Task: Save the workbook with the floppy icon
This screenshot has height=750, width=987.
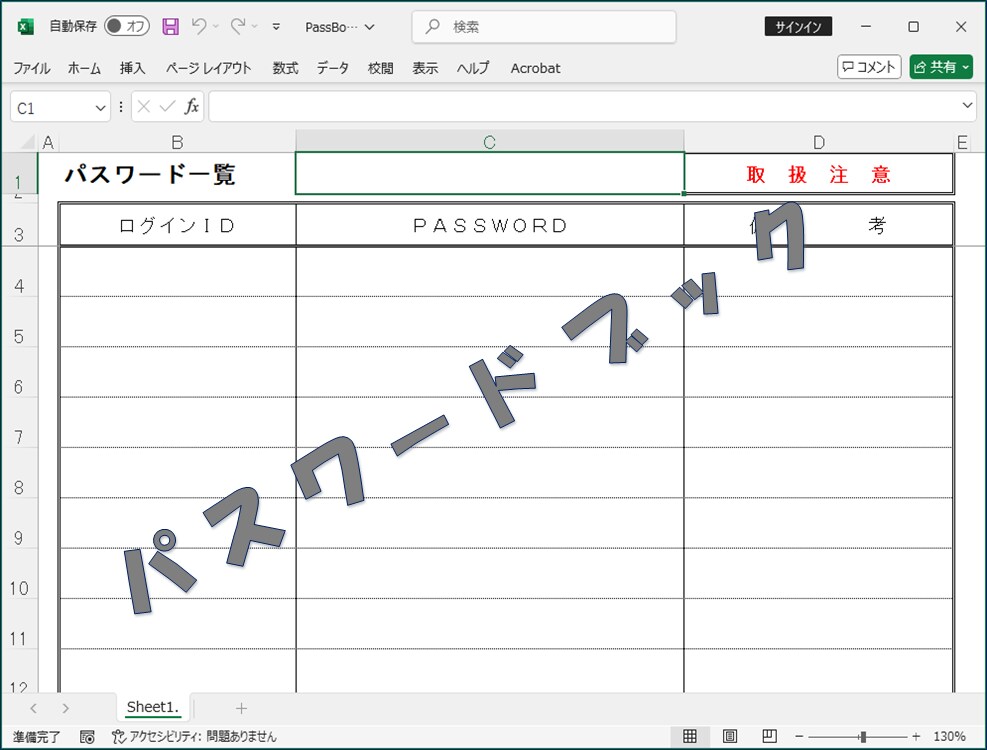Action: point(171,26)
